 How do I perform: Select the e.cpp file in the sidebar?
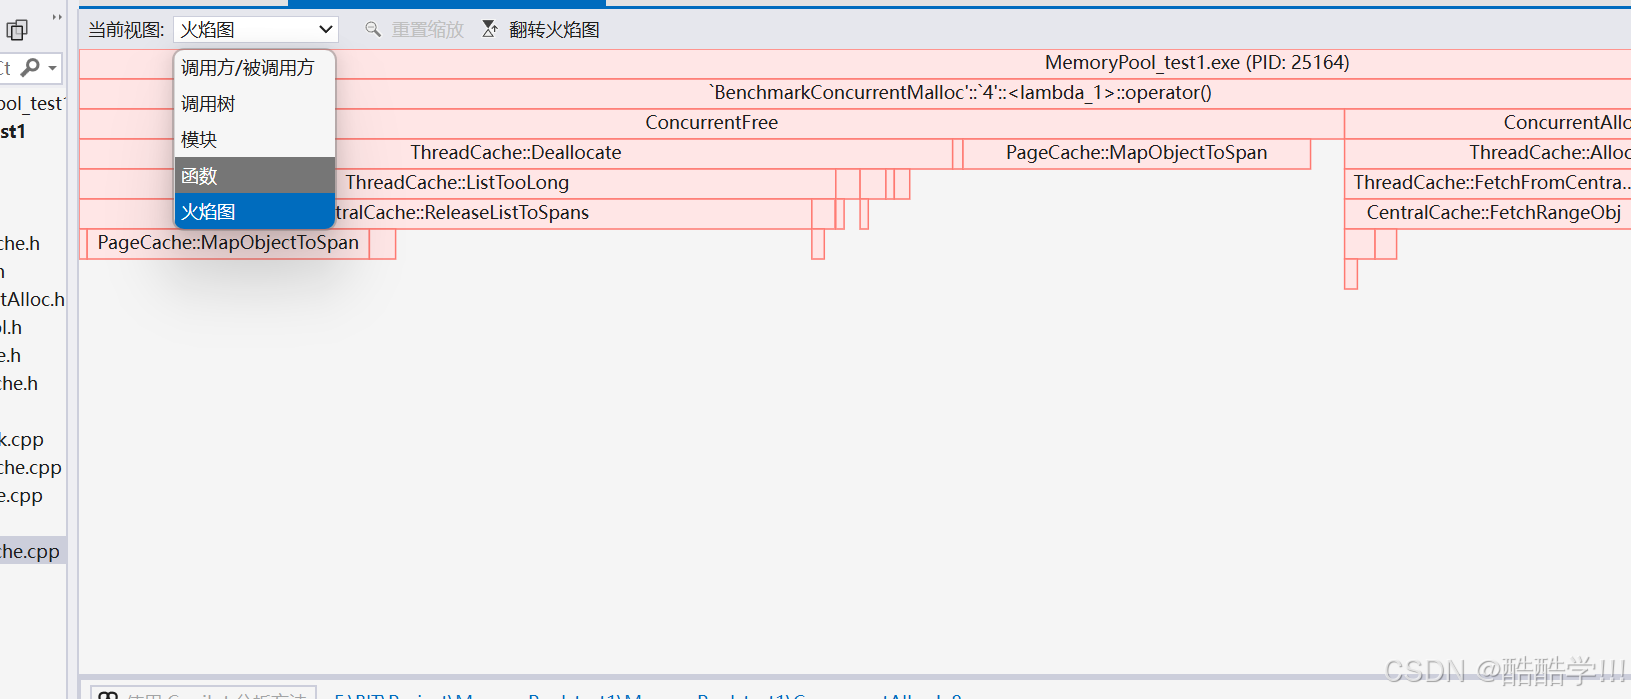[21, 495]
